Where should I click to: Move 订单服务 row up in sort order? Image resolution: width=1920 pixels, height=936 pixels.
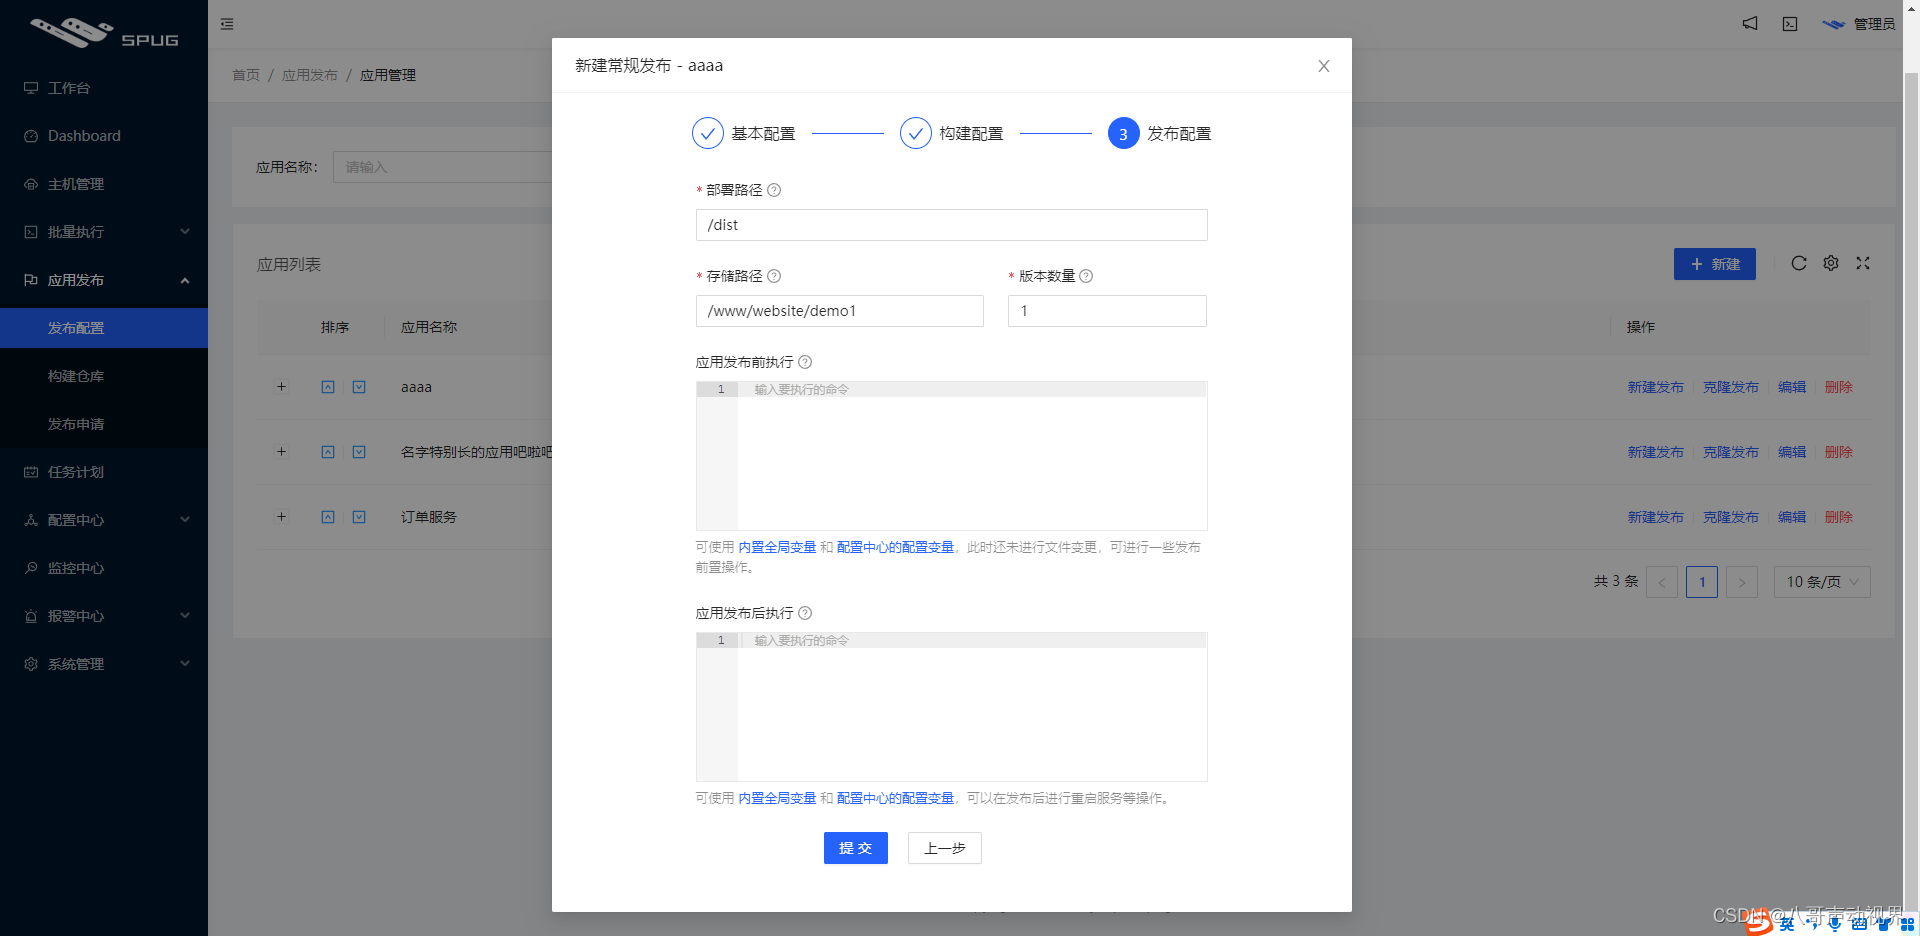pos(328,517)
